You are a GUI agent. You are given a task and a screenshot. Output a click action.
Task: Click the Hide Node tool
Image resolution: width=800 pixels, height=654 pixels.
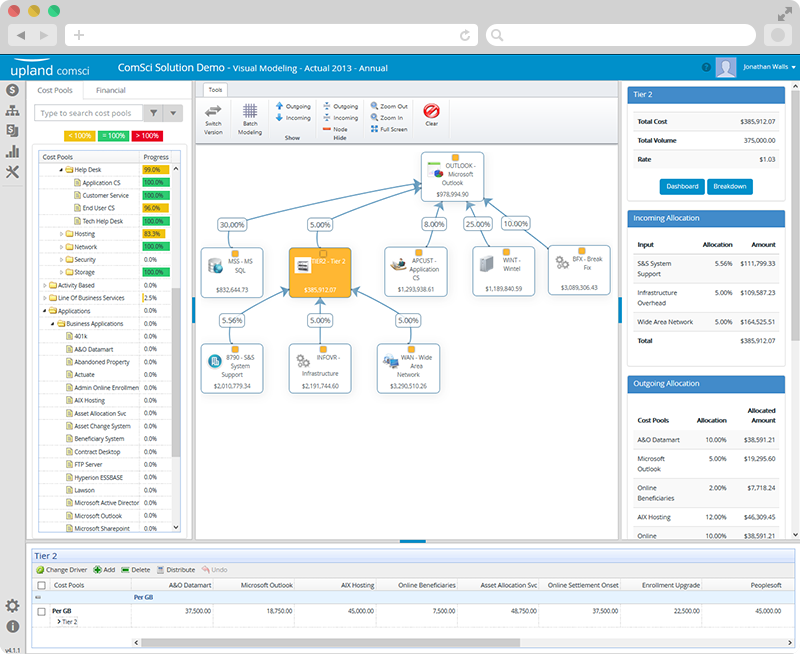[x=337, y=127]
